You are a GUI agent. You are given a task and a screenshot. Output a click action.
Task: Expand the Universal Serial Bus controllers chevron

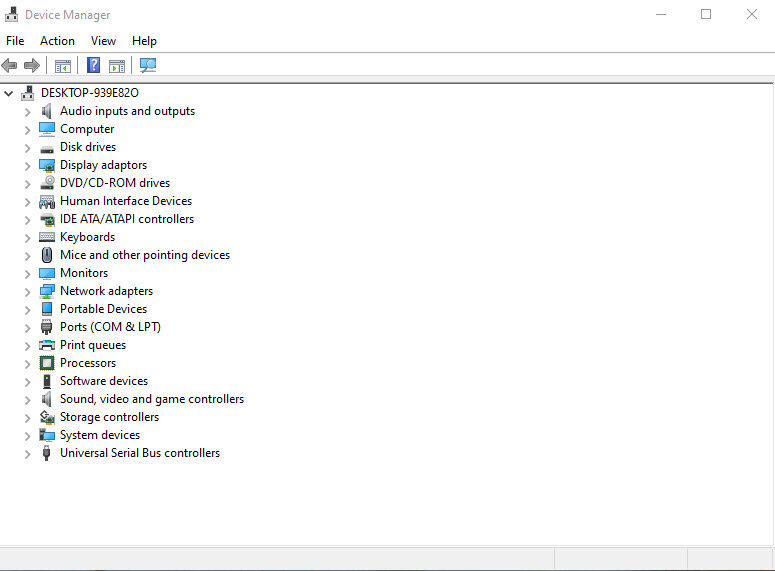pyautogui.click(x=28, y=454)
